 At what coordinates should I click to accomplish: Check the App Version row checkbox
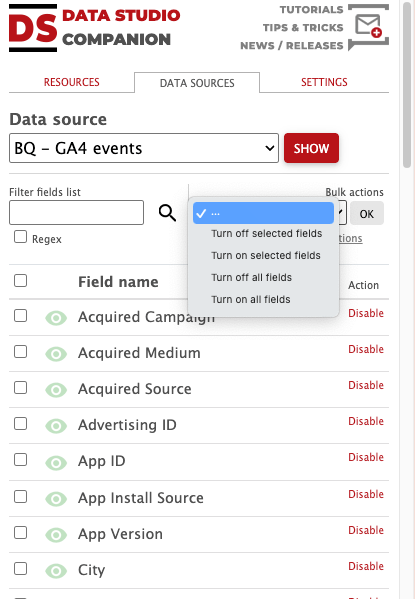pos(21,533)
